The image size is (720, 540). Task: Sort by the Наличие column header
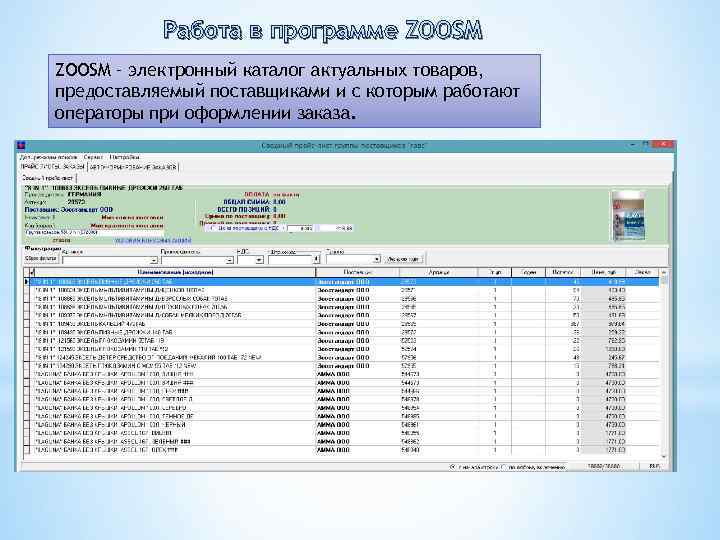tap(562, 272)
